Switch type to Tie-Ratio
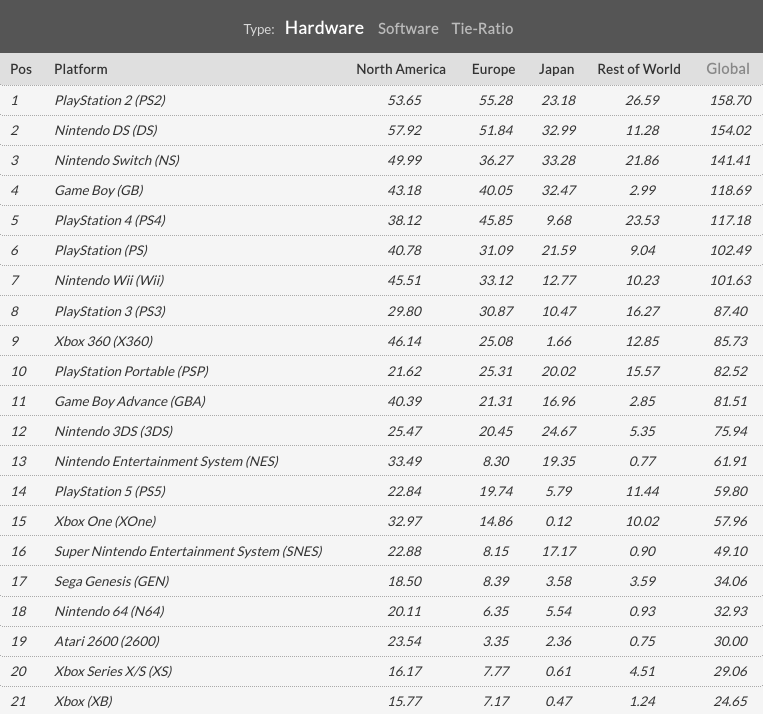This screenshot has width=763, height=714. 482,29
